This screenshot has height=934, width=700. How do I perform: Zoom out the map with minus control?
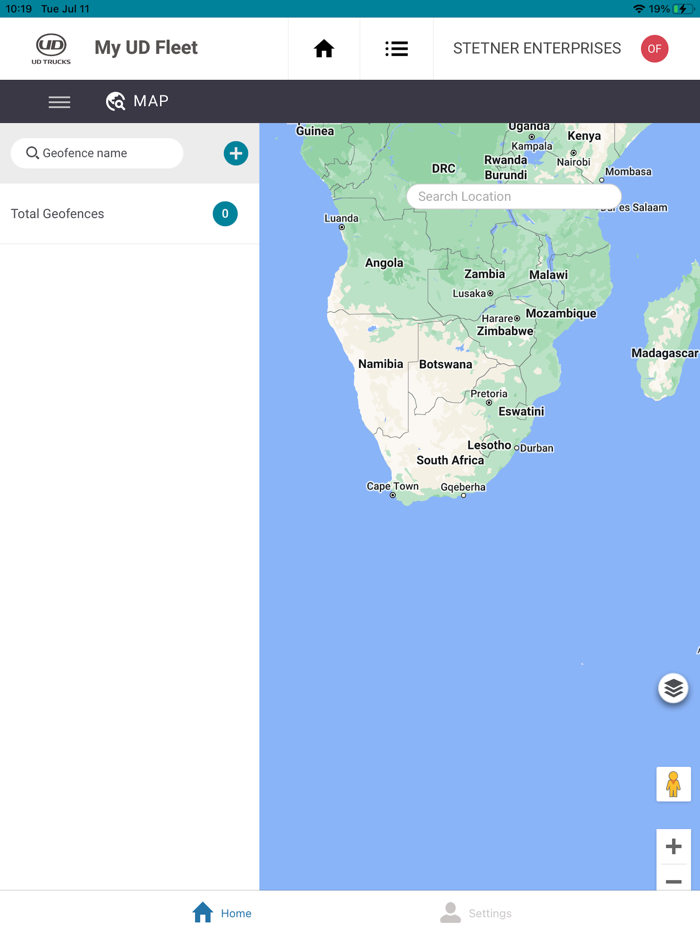pos(673,880)
